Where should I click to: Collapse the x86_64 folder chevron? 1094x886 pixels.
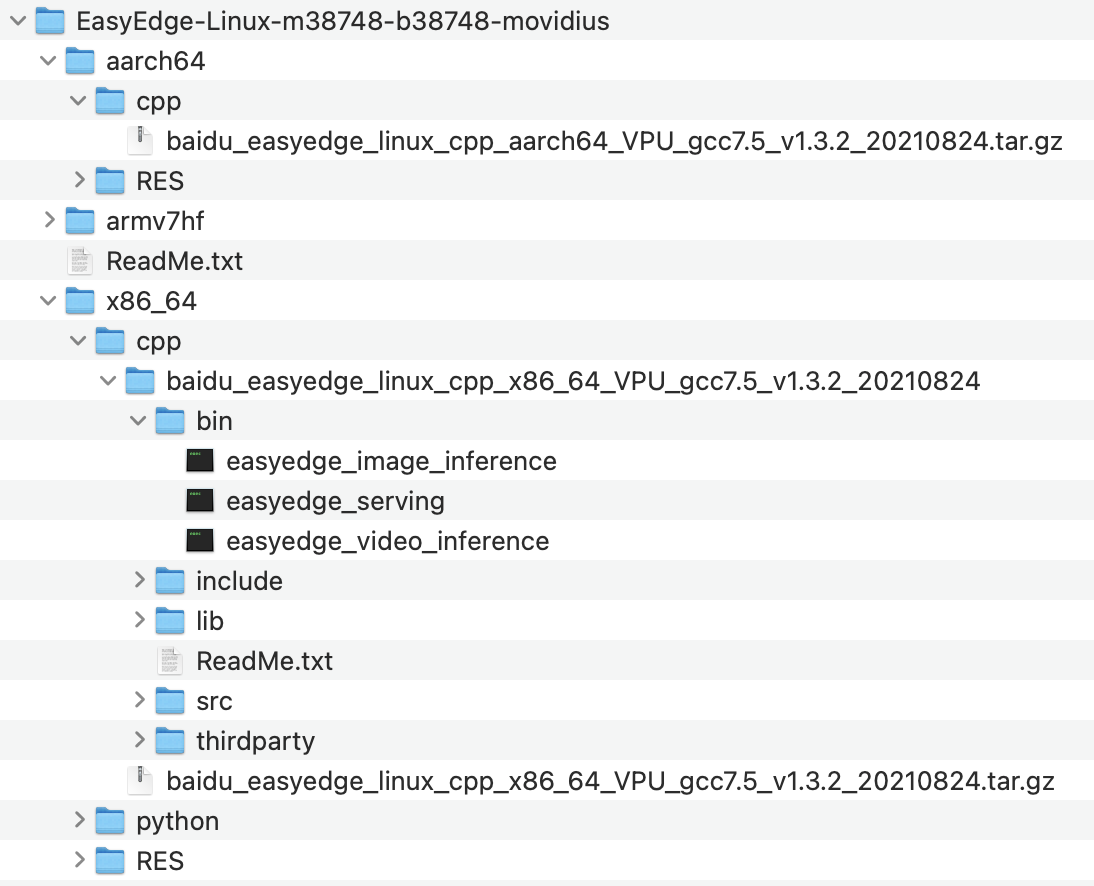pyautogui.click(x=48, y=301)
